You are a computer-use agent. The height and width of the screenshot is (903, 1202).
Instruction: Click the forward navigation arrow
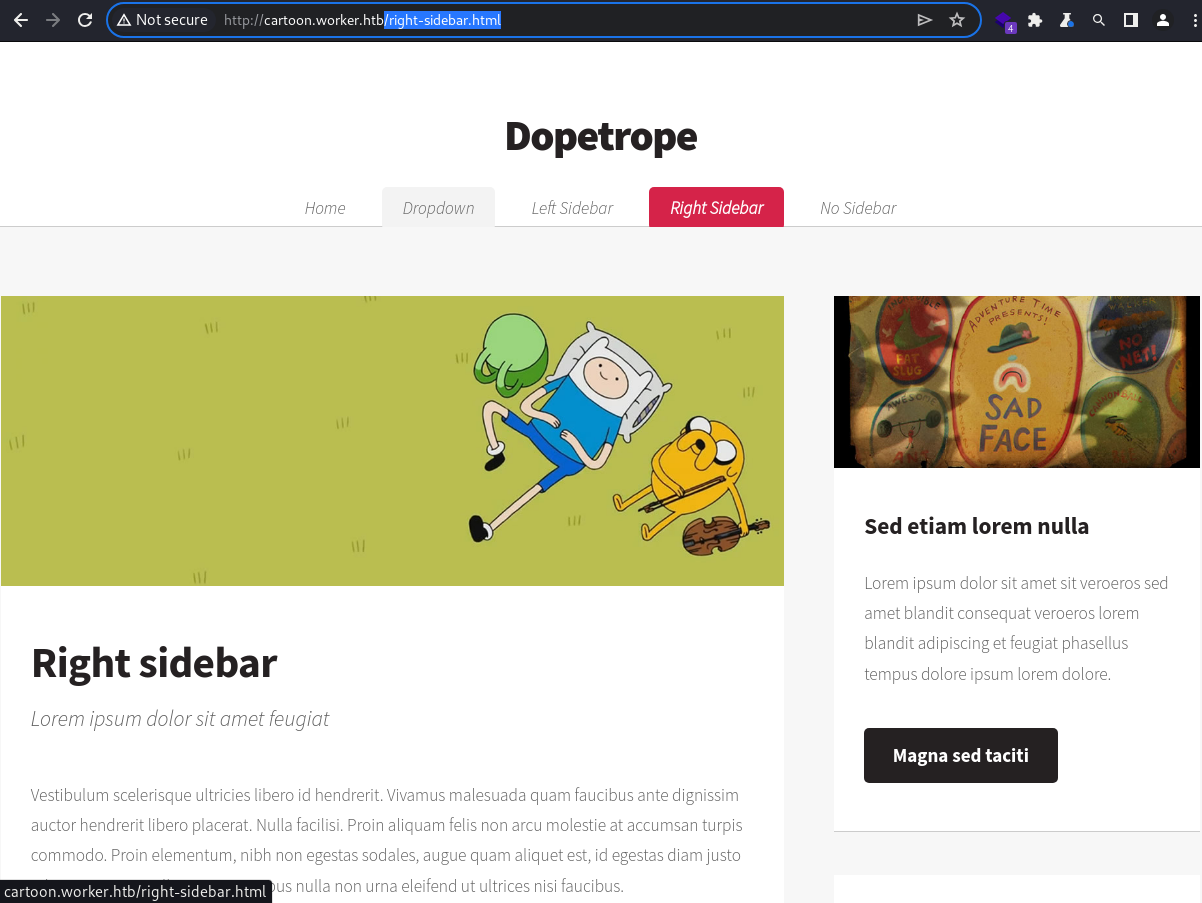point(53,20)
